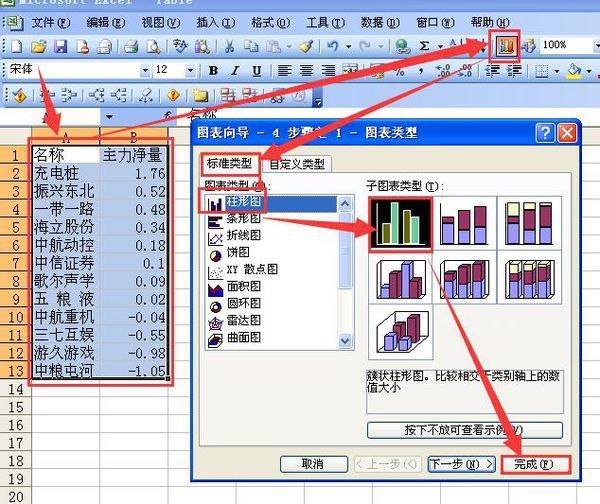Click the AutoSum sigma icon

(x=424, y=46)
